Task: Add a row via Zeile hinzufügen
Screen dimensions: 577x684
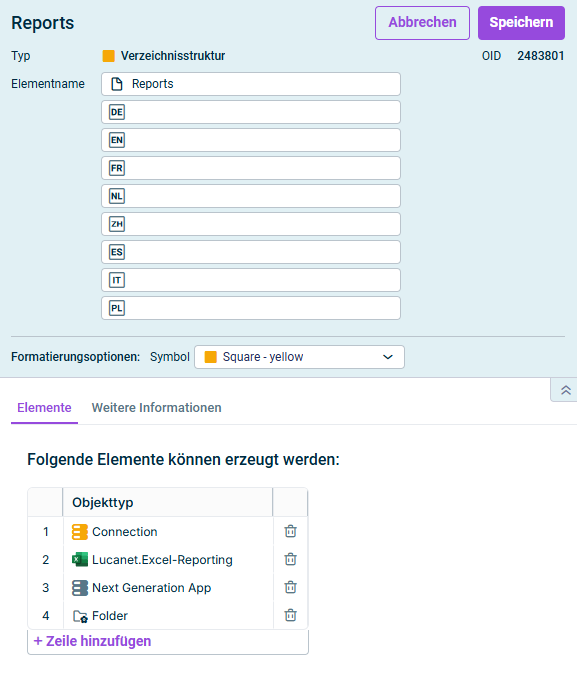Action: coord(92,641)
